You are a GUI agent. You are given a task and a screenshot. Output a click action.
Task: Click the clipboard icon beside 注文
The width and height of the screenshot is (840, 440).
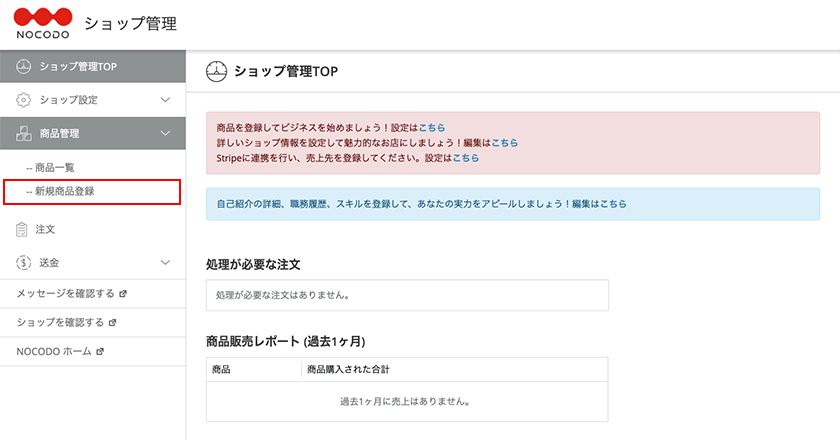coord(21,229)
